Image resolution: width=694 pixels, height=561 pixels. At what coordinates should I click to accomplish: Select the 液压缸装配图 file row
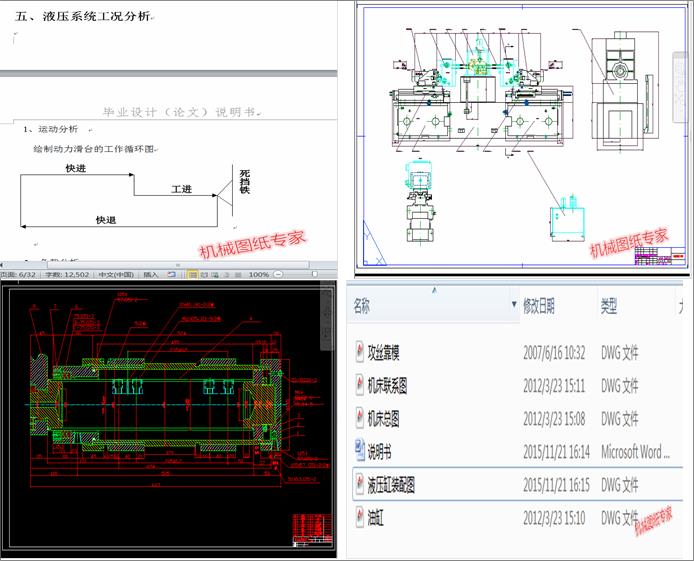pyautogui.click(x=517, y=484)
